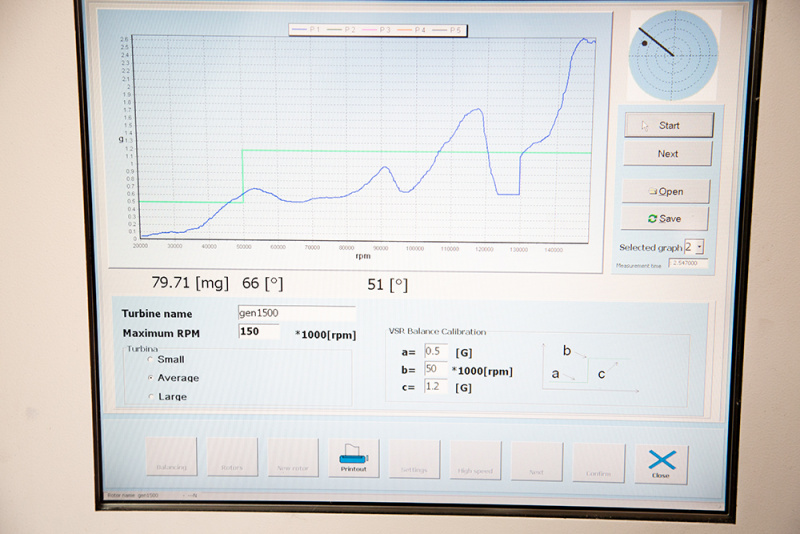800x534 pixels.
Task: Click the b= calibration RPM field
Action: (436, 369)
